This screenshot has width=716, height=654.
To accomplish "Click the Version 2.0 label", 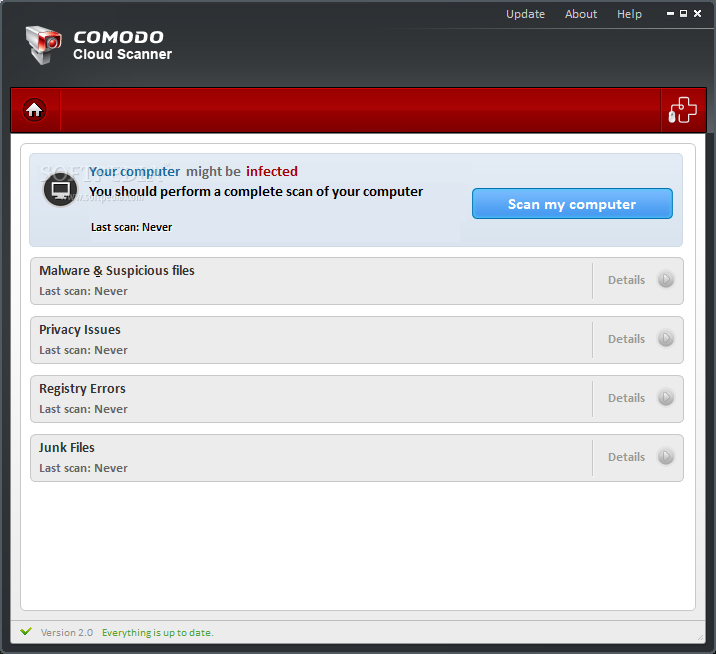I will (67, 633).
